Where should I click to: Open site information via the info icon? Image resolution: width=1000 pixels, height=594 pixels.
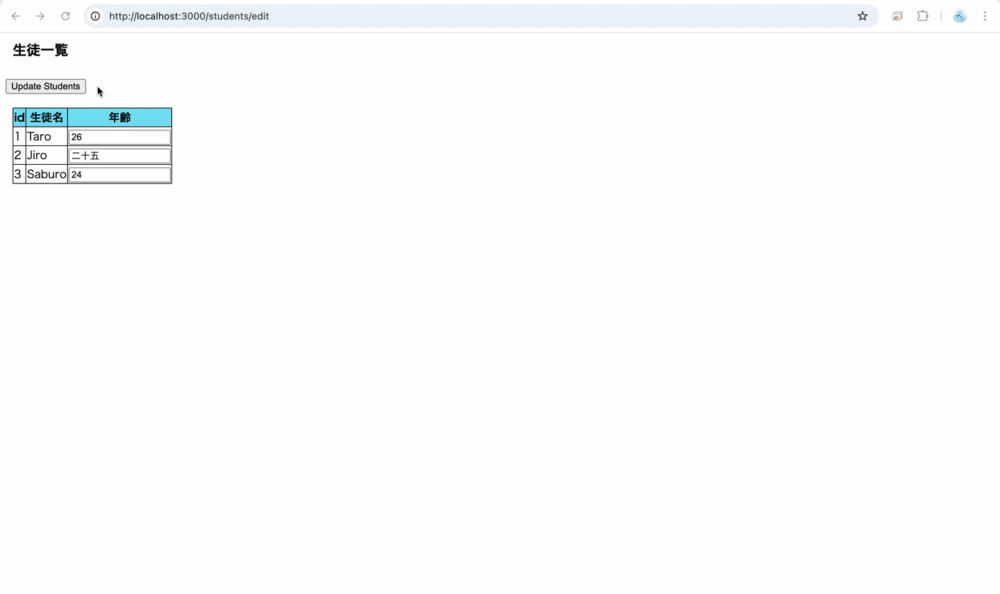coord(93,16)
